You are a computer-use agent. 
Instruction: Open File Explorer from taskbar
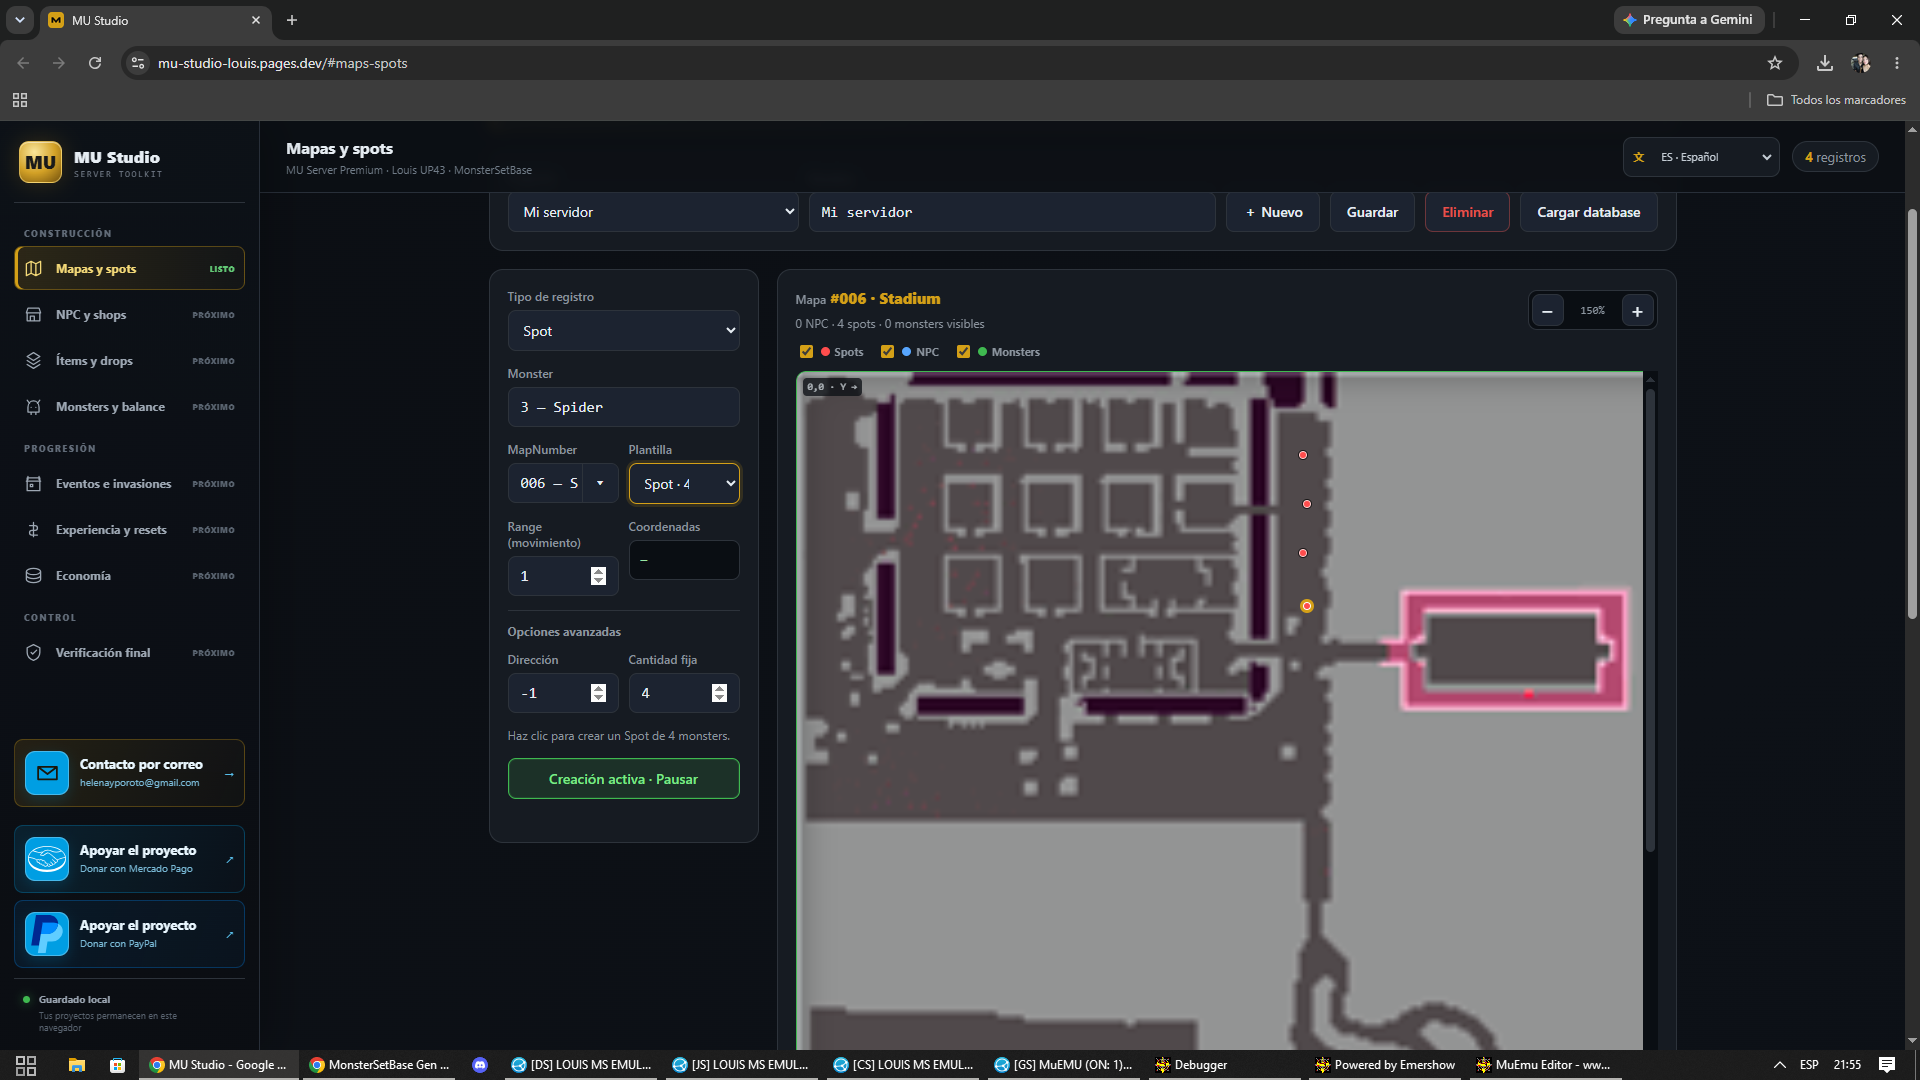click(x=76, y=1065)
